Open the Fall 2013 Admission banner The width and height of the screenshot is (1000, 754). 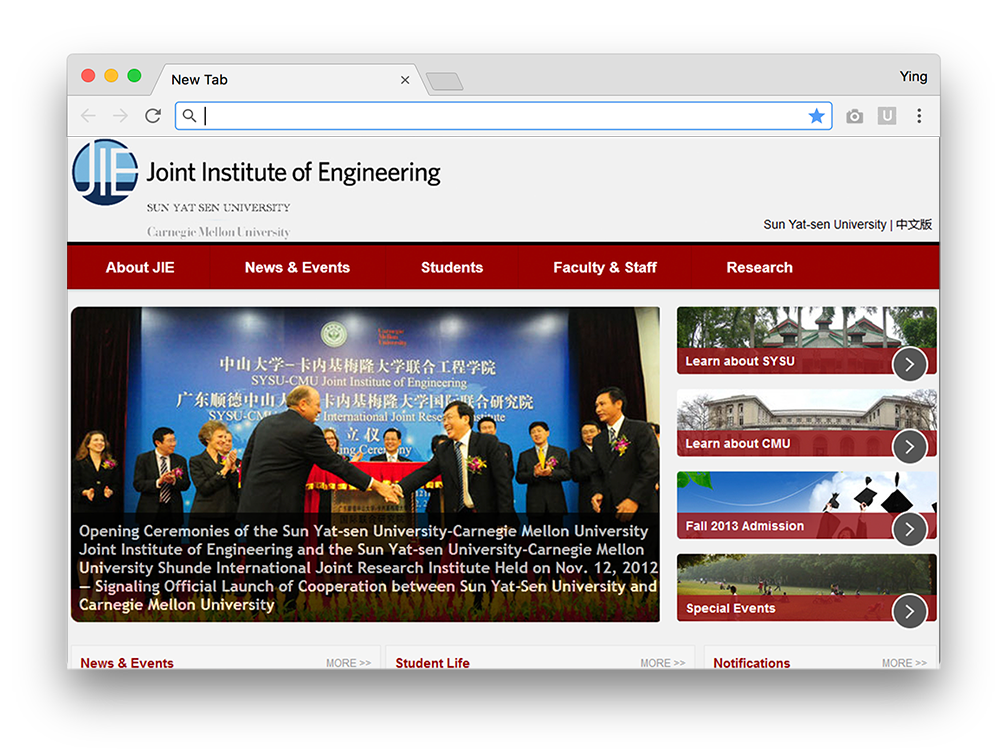coord(807,505)
